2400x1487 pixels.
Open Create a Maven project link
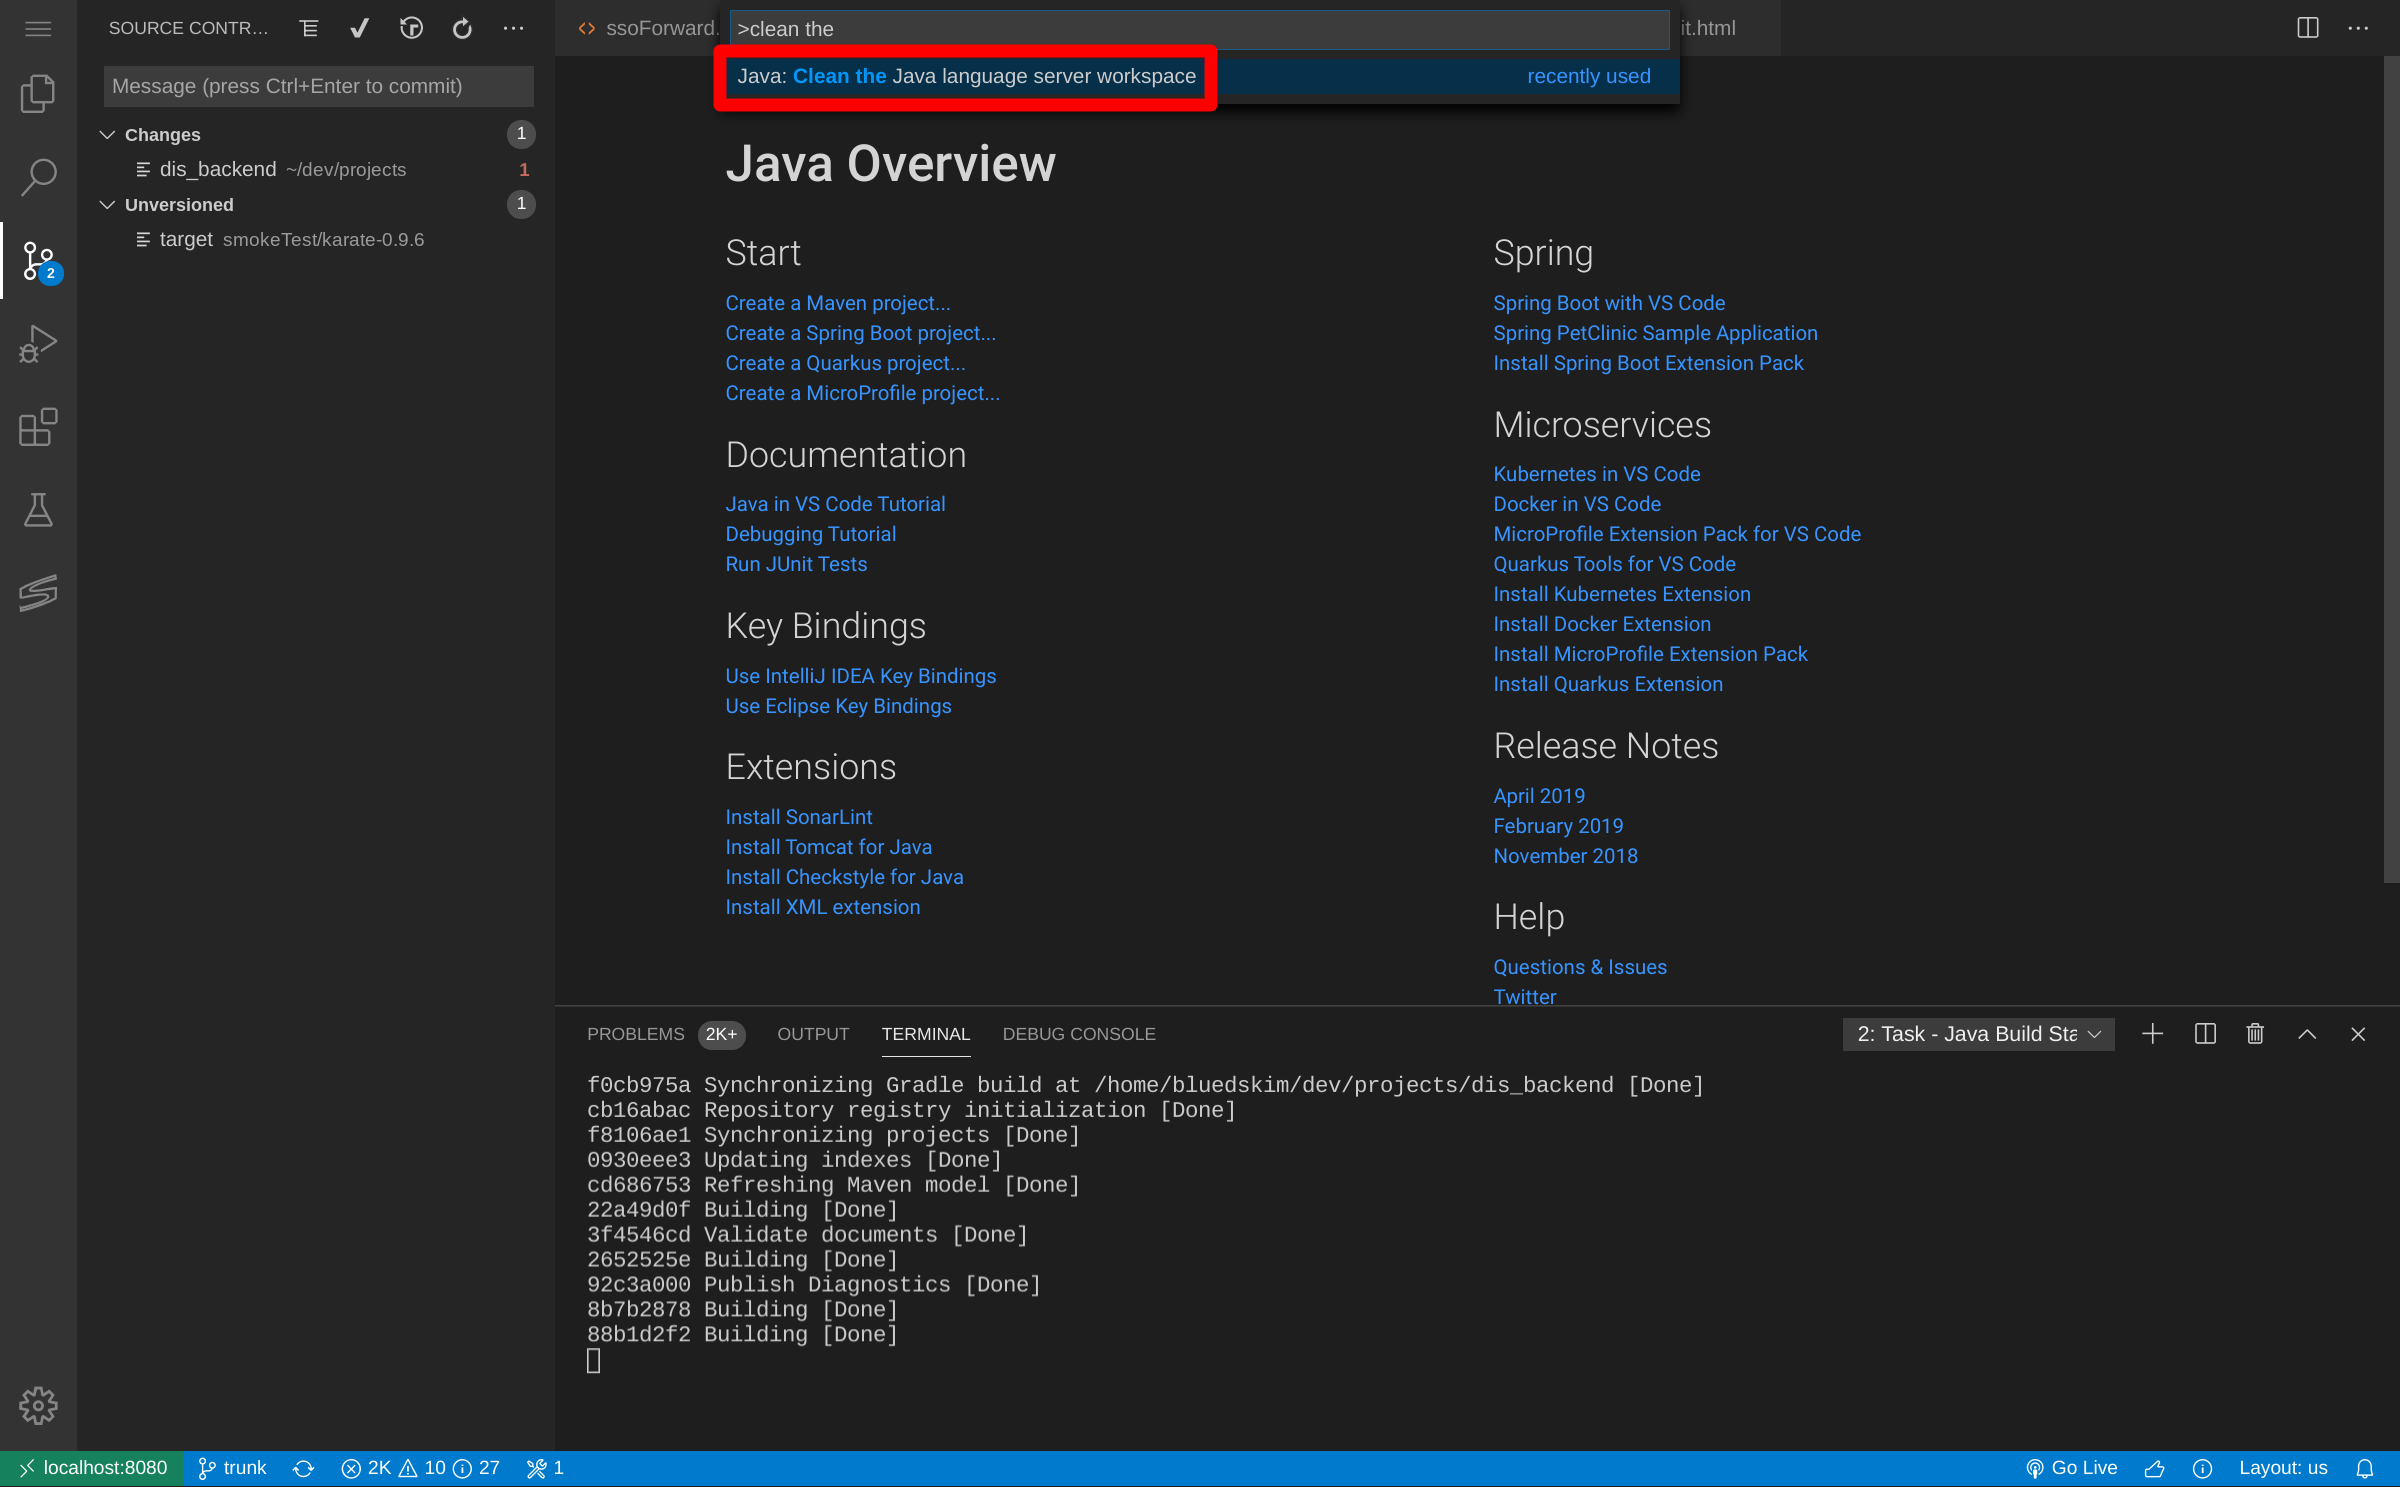[838, 303]
